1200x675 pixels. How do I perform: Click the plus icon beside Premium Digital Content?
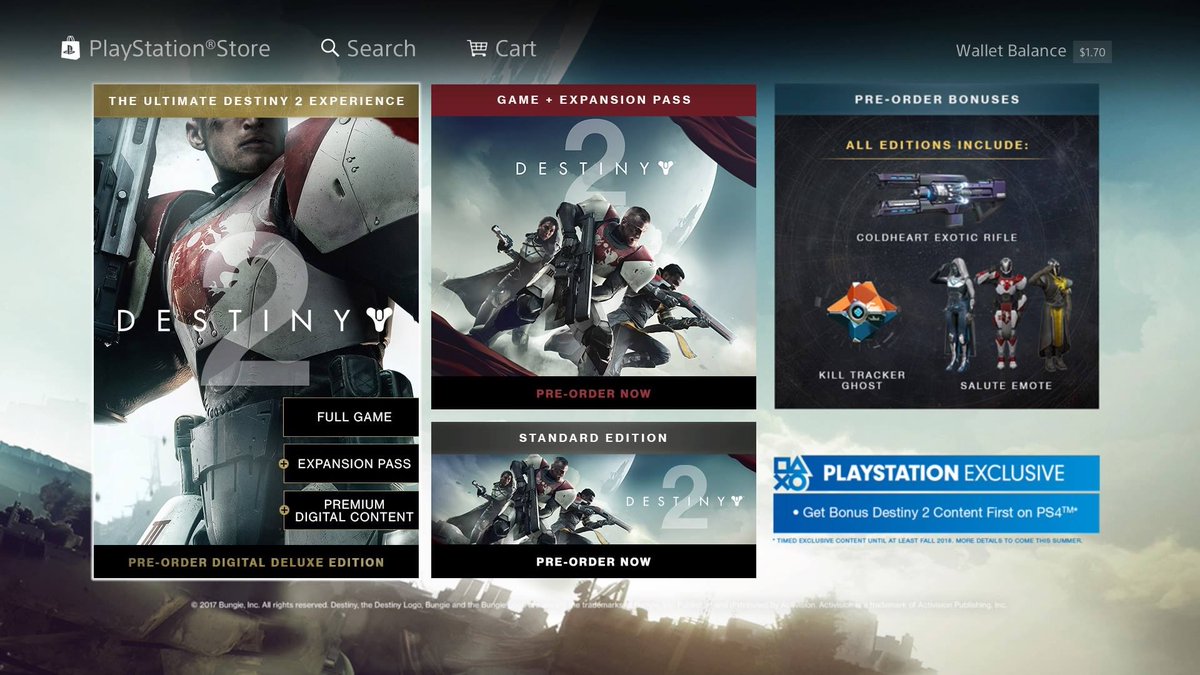coord(285,510)
